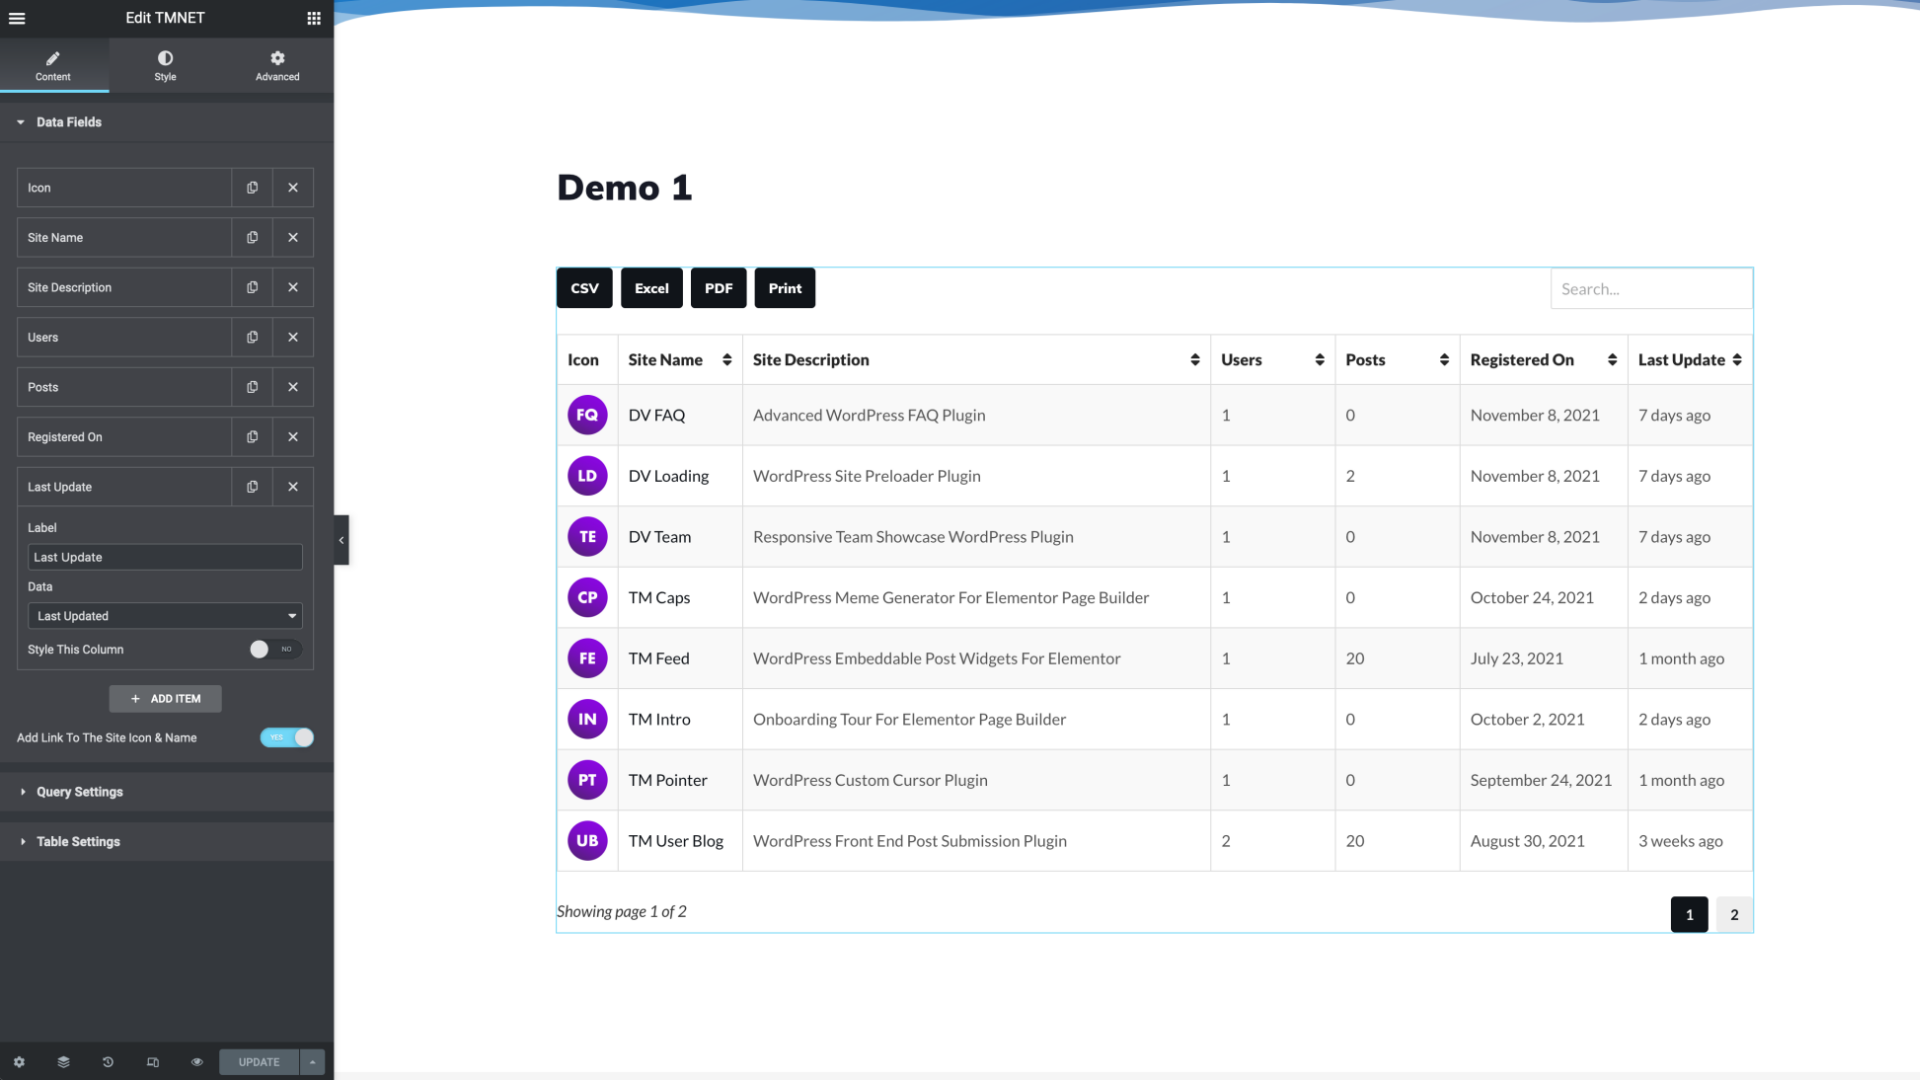
Task: Open the widgets grid icon
Action: point(313,18)
